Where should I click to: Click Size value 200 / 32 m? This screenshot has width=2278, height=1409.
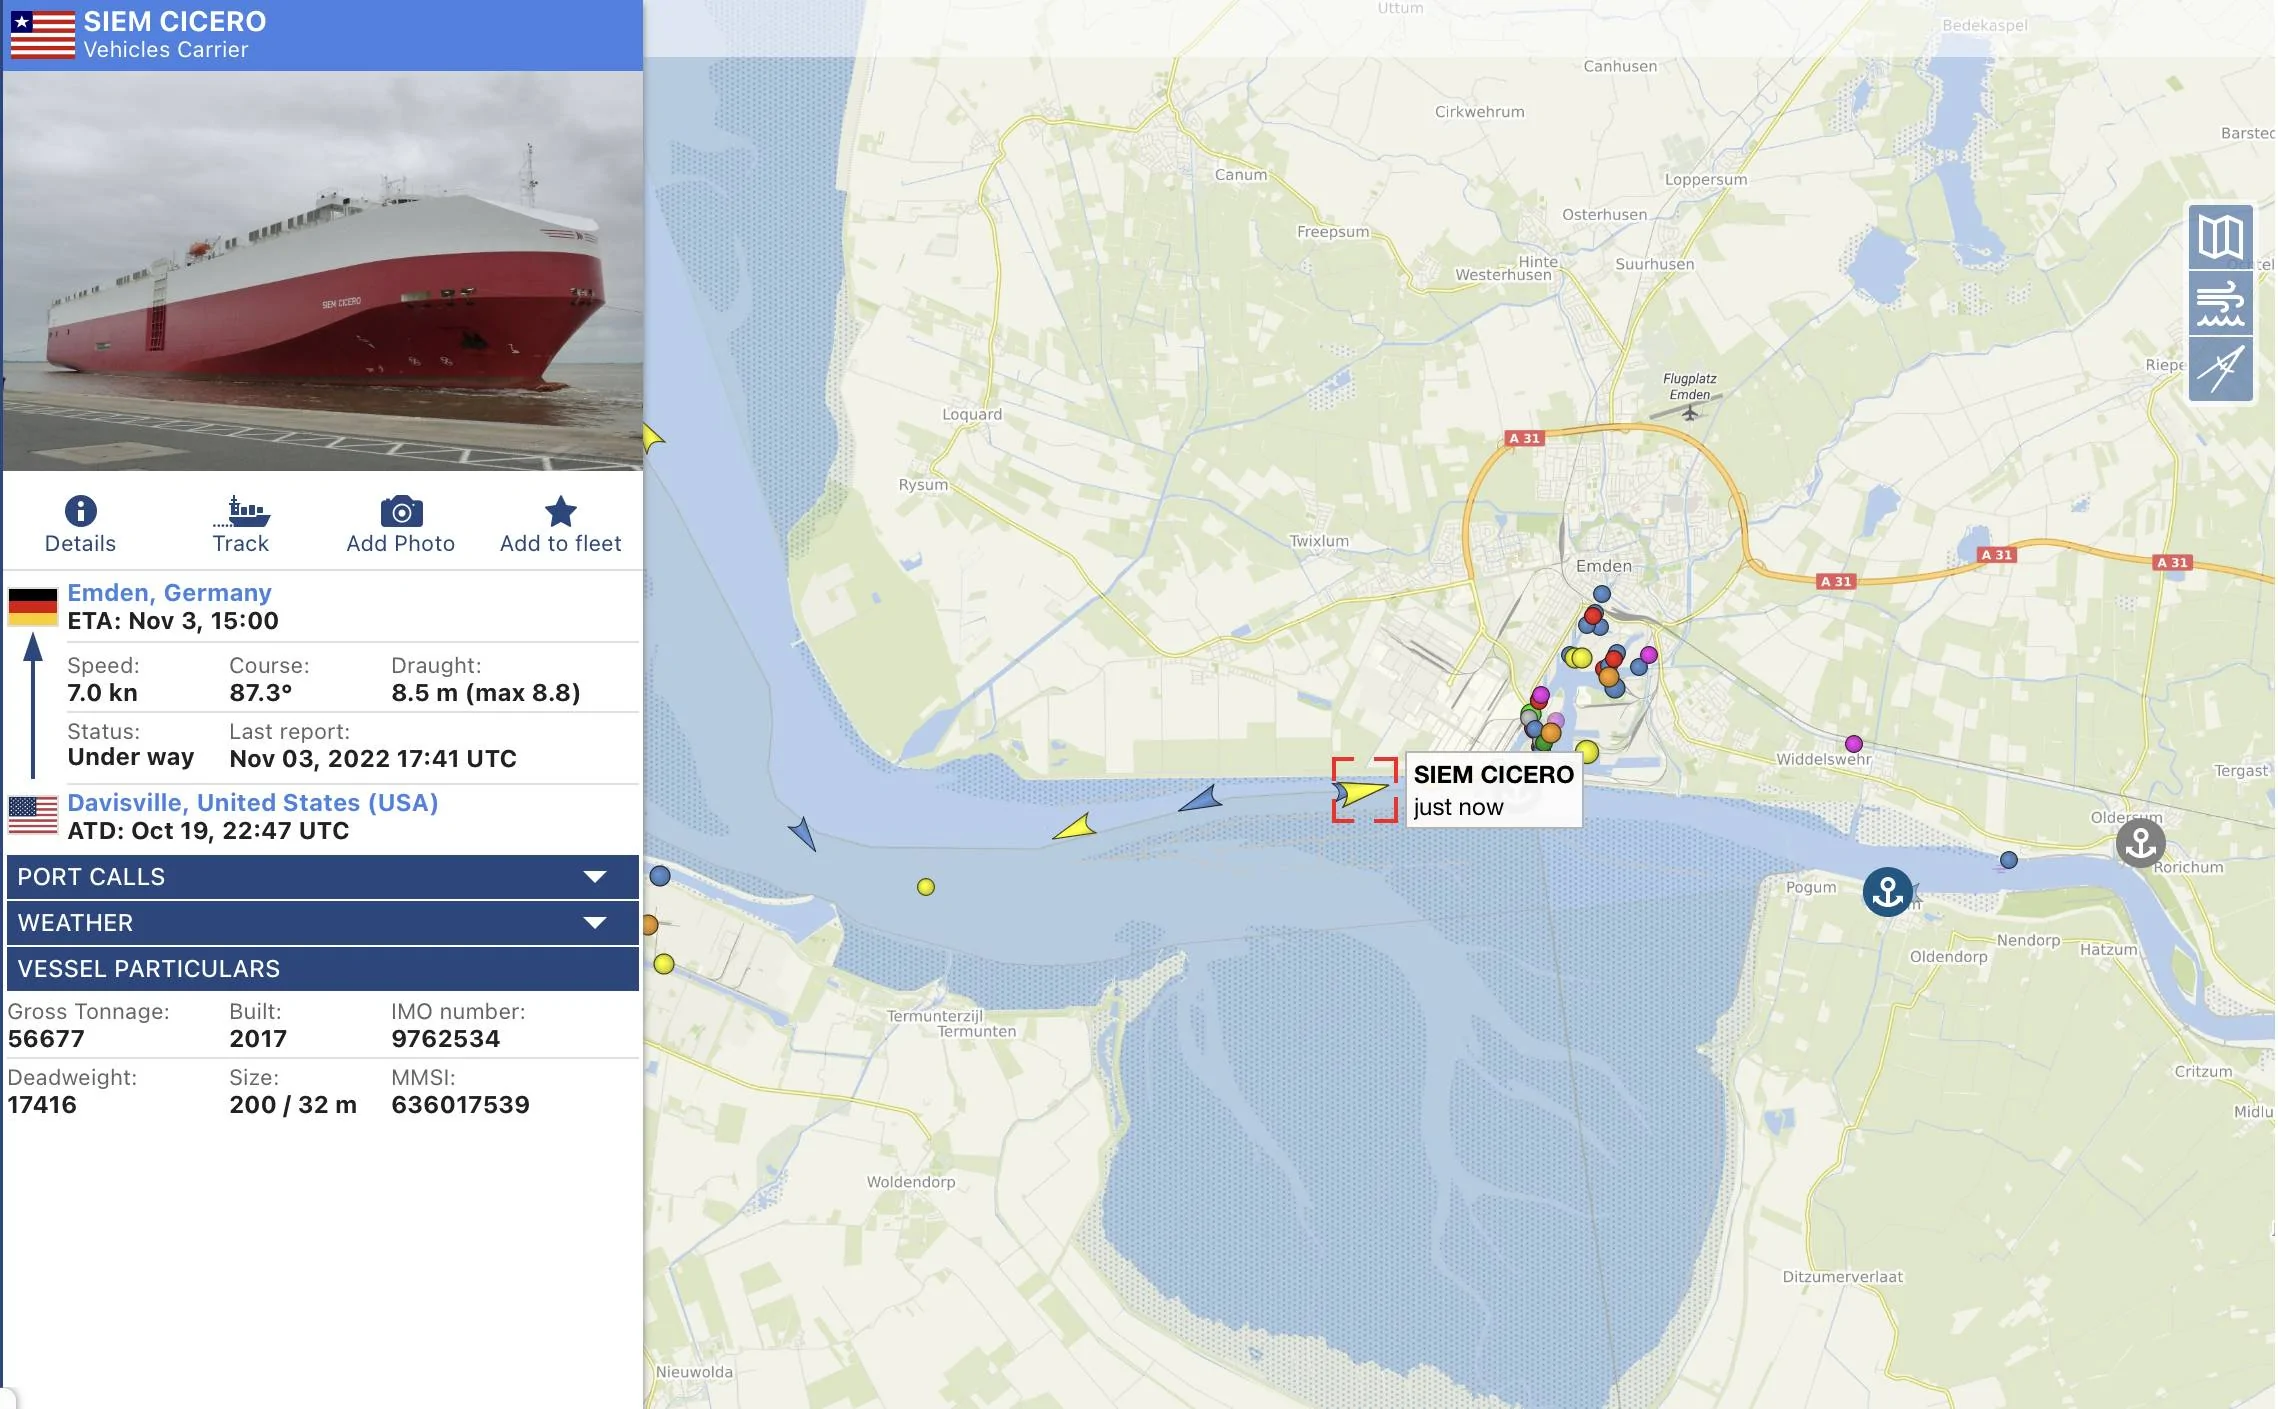tap(293, 1105)
